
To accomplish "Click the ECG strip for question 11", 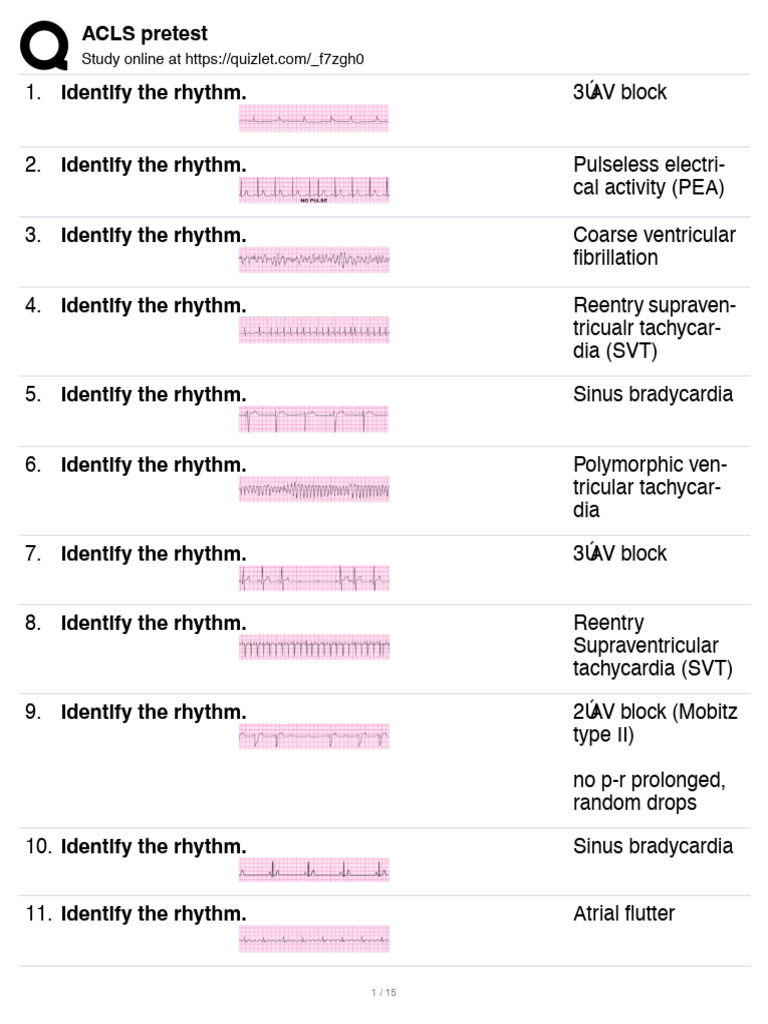I will (x=313, y=939).
